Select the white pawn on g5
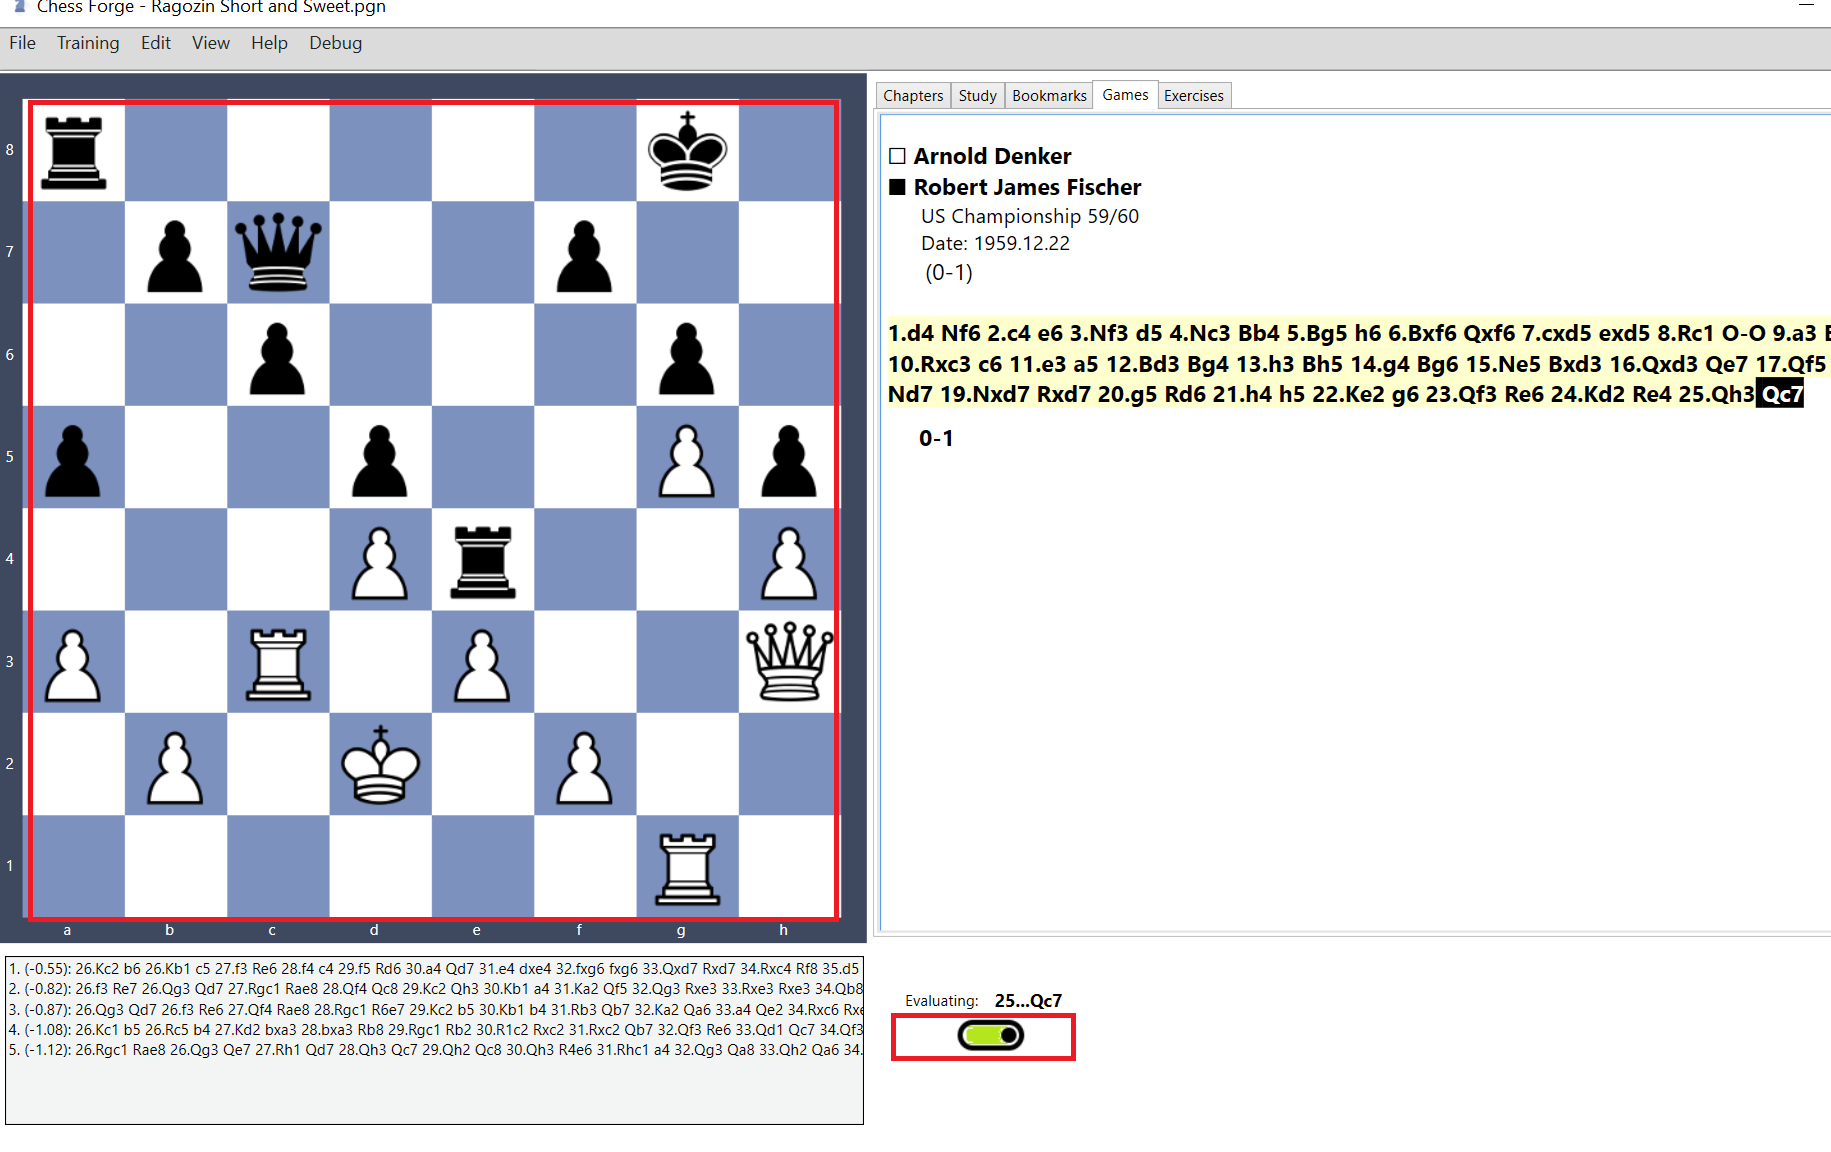 (686, 458)
